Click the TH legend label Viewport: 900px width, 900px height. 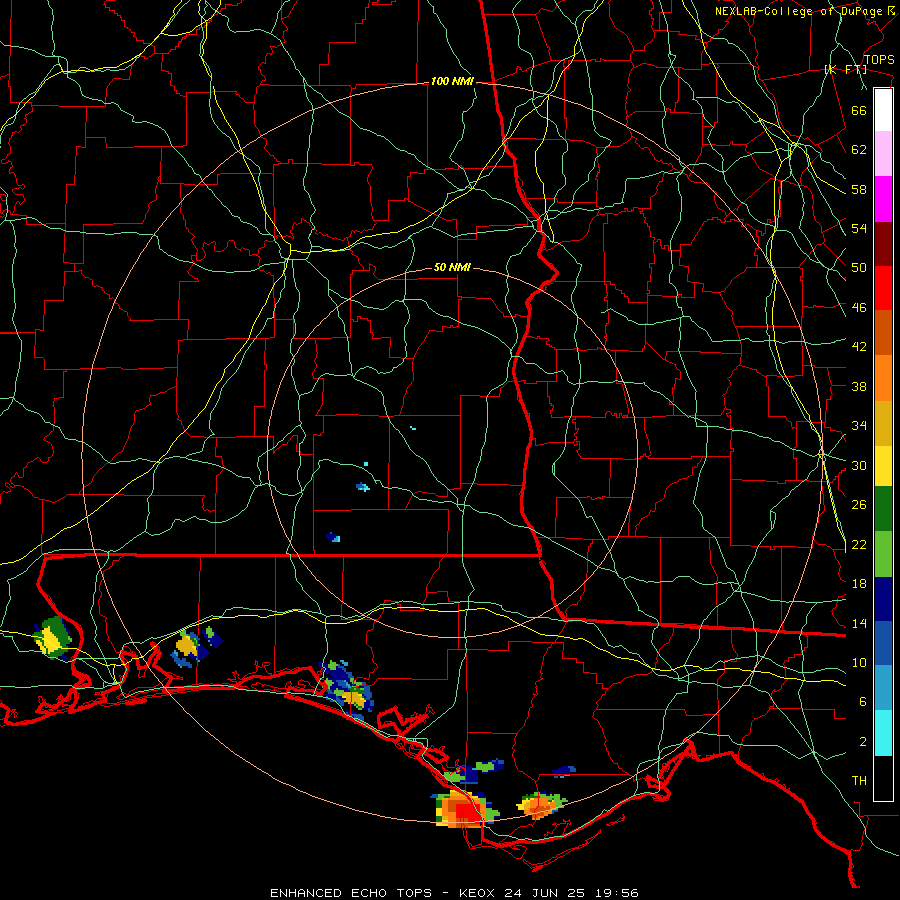pos(859,780)
